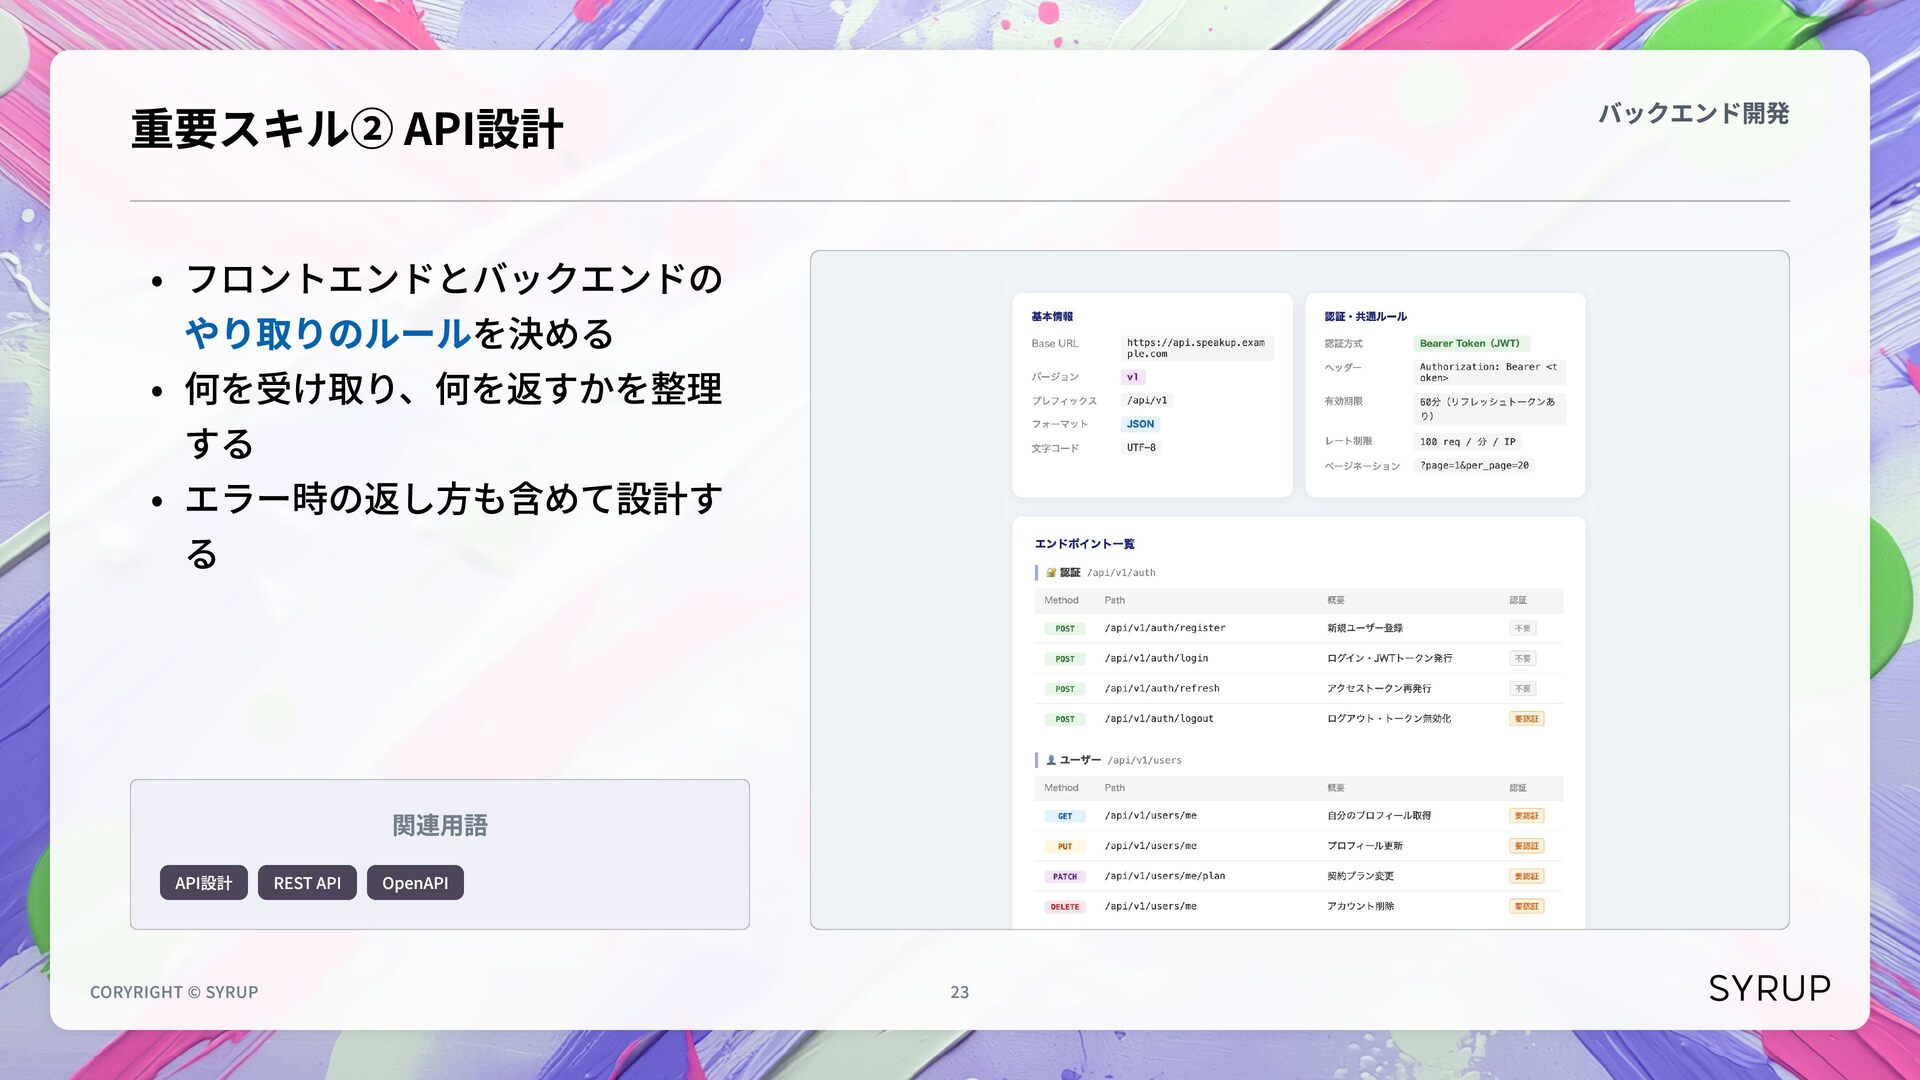
Task: Click the /api/v1/auth/login path
Action: (x=1156, y=658)
